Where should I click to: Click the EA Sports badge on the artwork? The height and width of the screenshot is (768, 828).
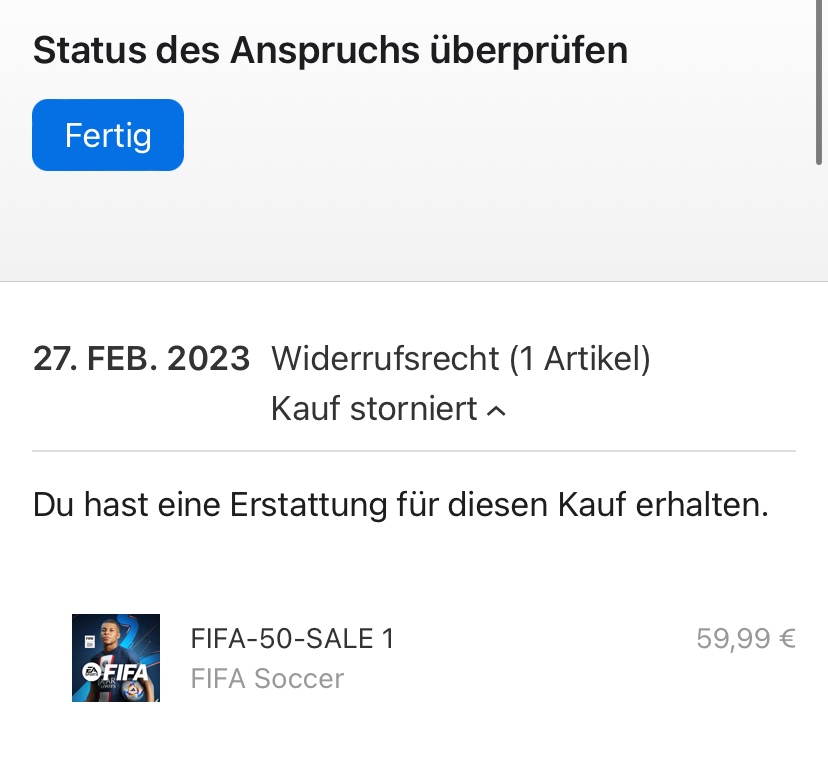coord(88,671)
